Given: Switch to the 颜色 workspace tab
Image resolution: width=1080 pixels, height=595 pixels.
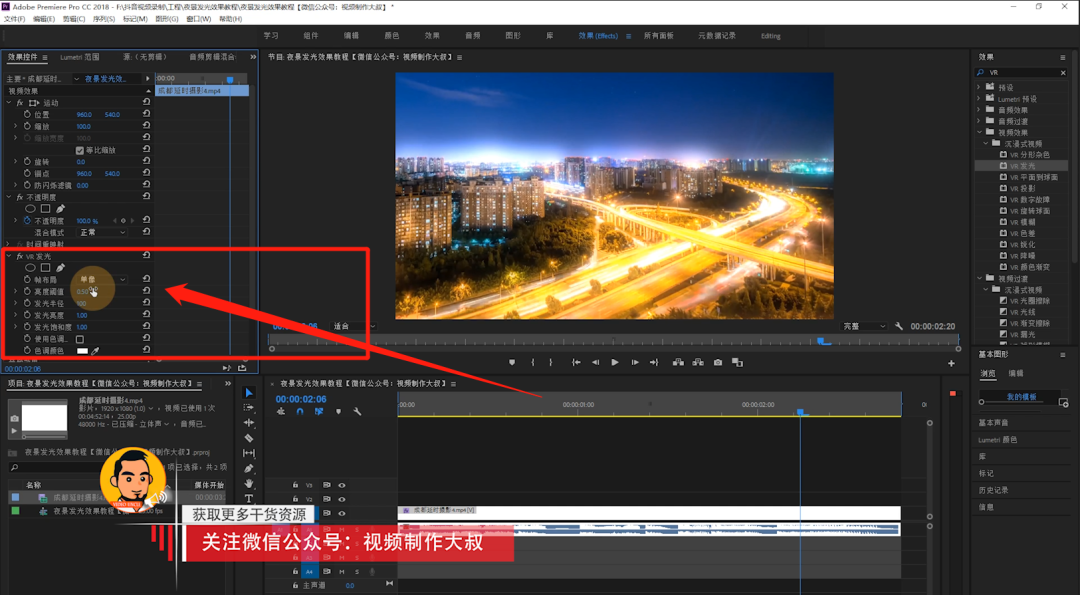Looking at the screenshot, I should (x=391, y=36).
